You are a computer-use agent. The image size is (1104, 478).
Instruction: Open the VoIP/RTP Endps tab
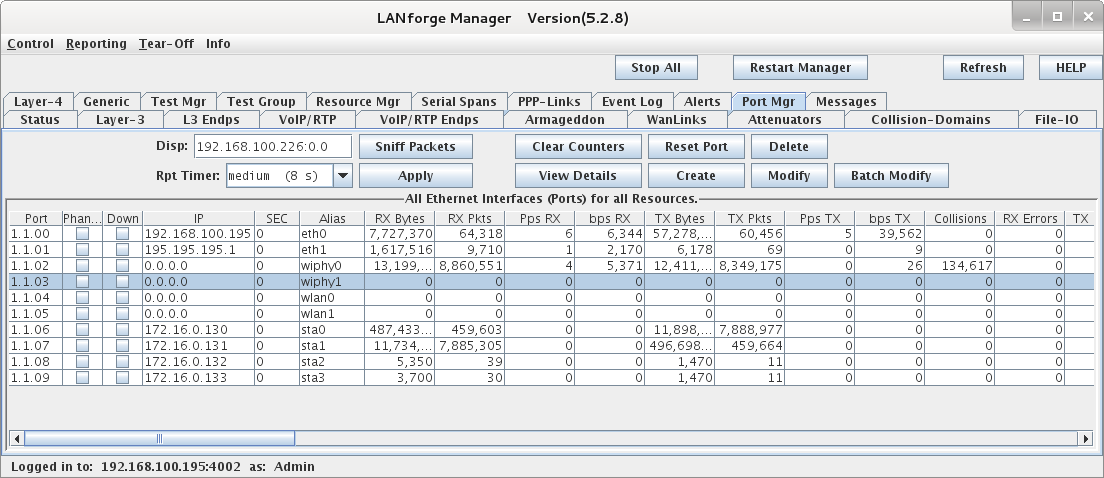pos(429,120)
